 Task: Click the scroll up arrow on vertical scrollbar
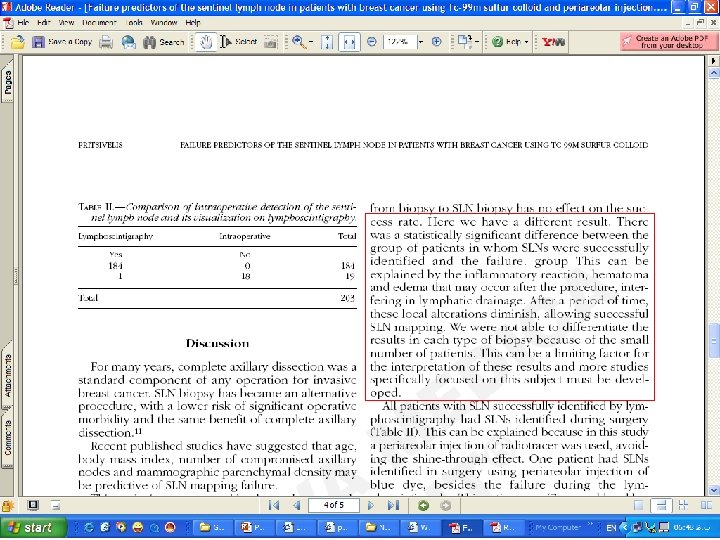(x=714, y=73)
